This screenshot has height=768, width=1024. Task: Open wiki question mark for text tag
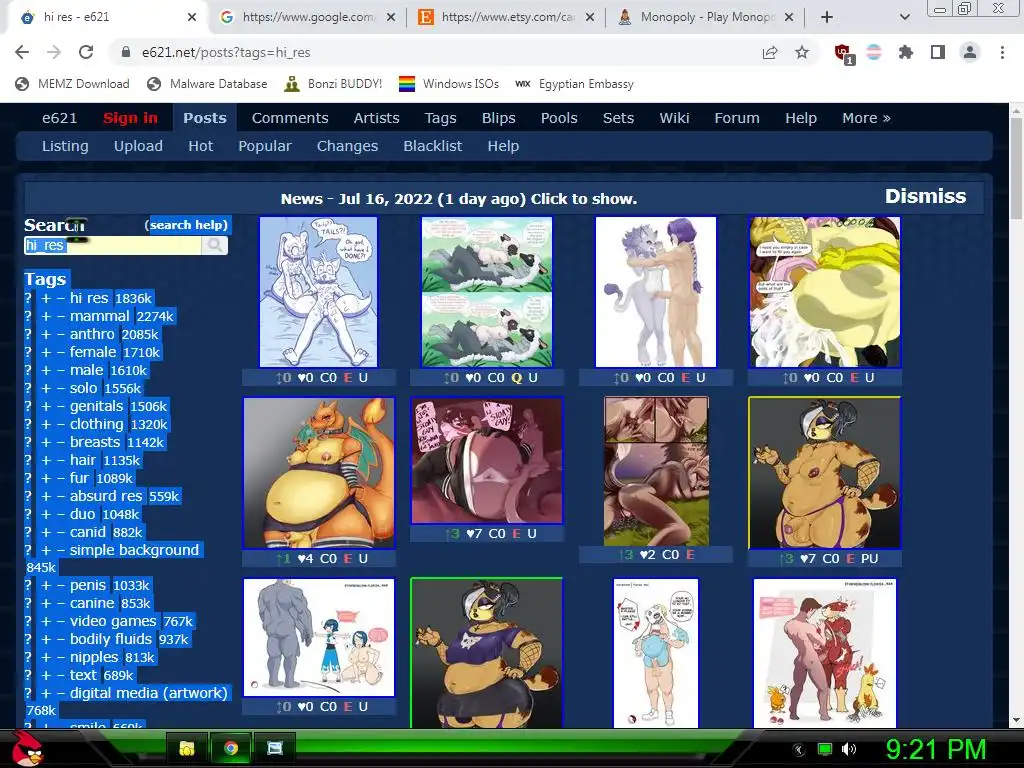[x=28, y=675]
